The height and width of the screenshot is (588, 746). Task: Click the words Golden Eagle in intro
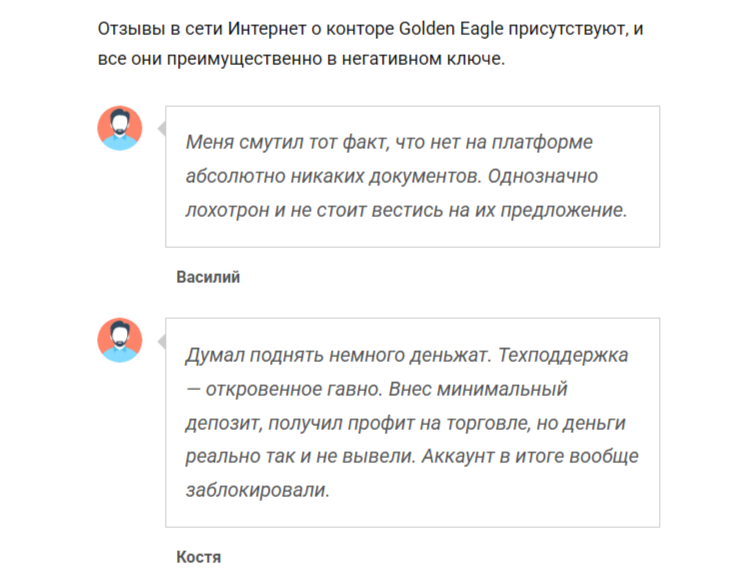pyautogui.click(x=456, y=29)
